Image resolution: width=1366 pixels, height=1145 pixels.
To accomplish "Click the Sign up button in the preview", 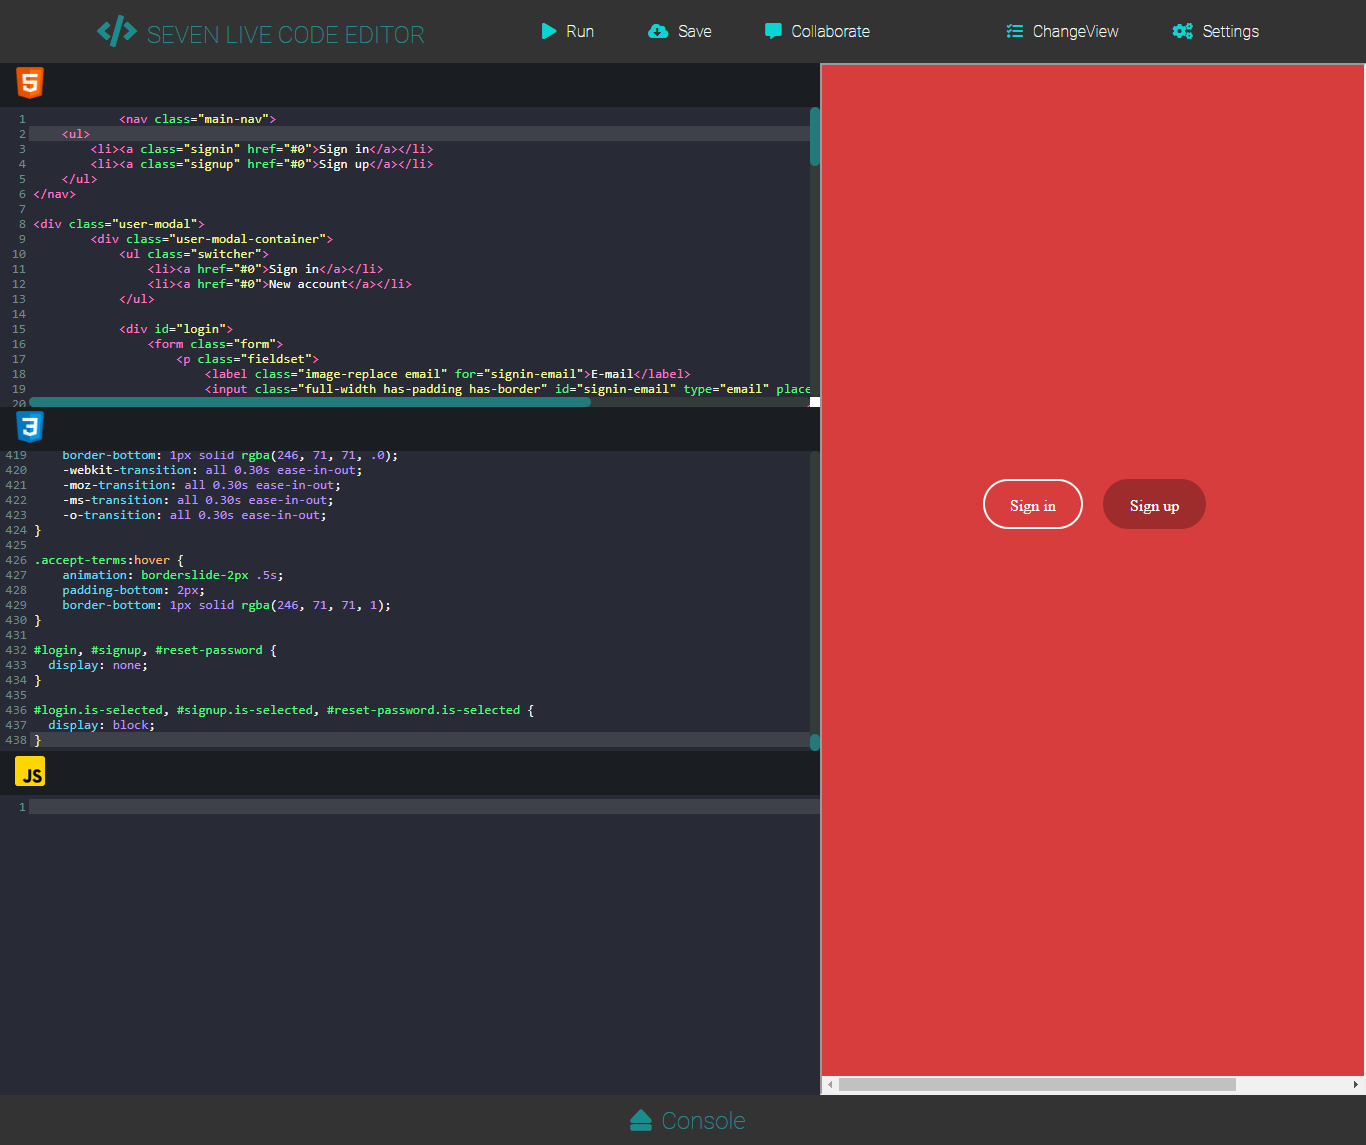I will [1153, 504].
